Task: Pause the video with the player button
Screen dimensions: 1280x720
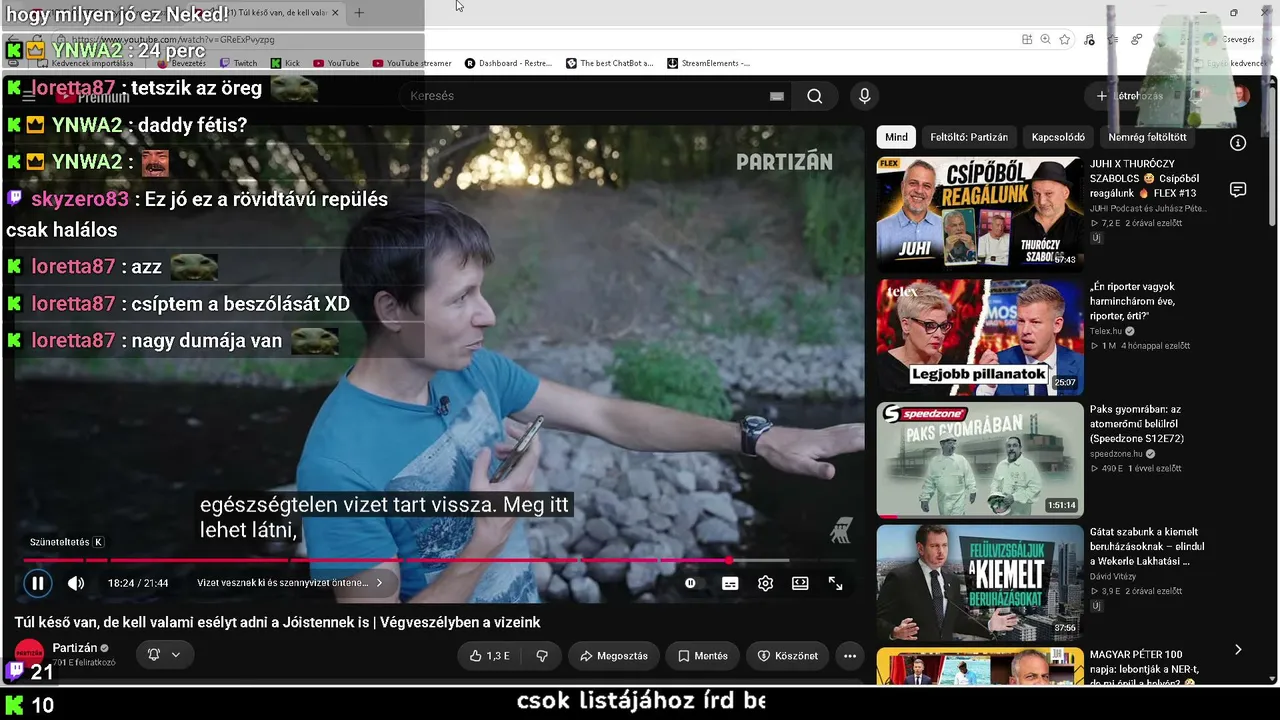Action: (37, 583)
